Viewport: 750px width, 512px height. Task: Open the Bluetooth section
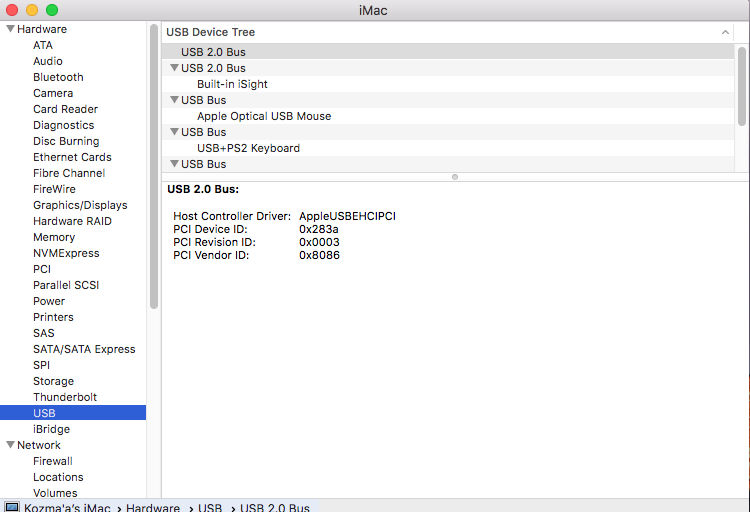58,77
